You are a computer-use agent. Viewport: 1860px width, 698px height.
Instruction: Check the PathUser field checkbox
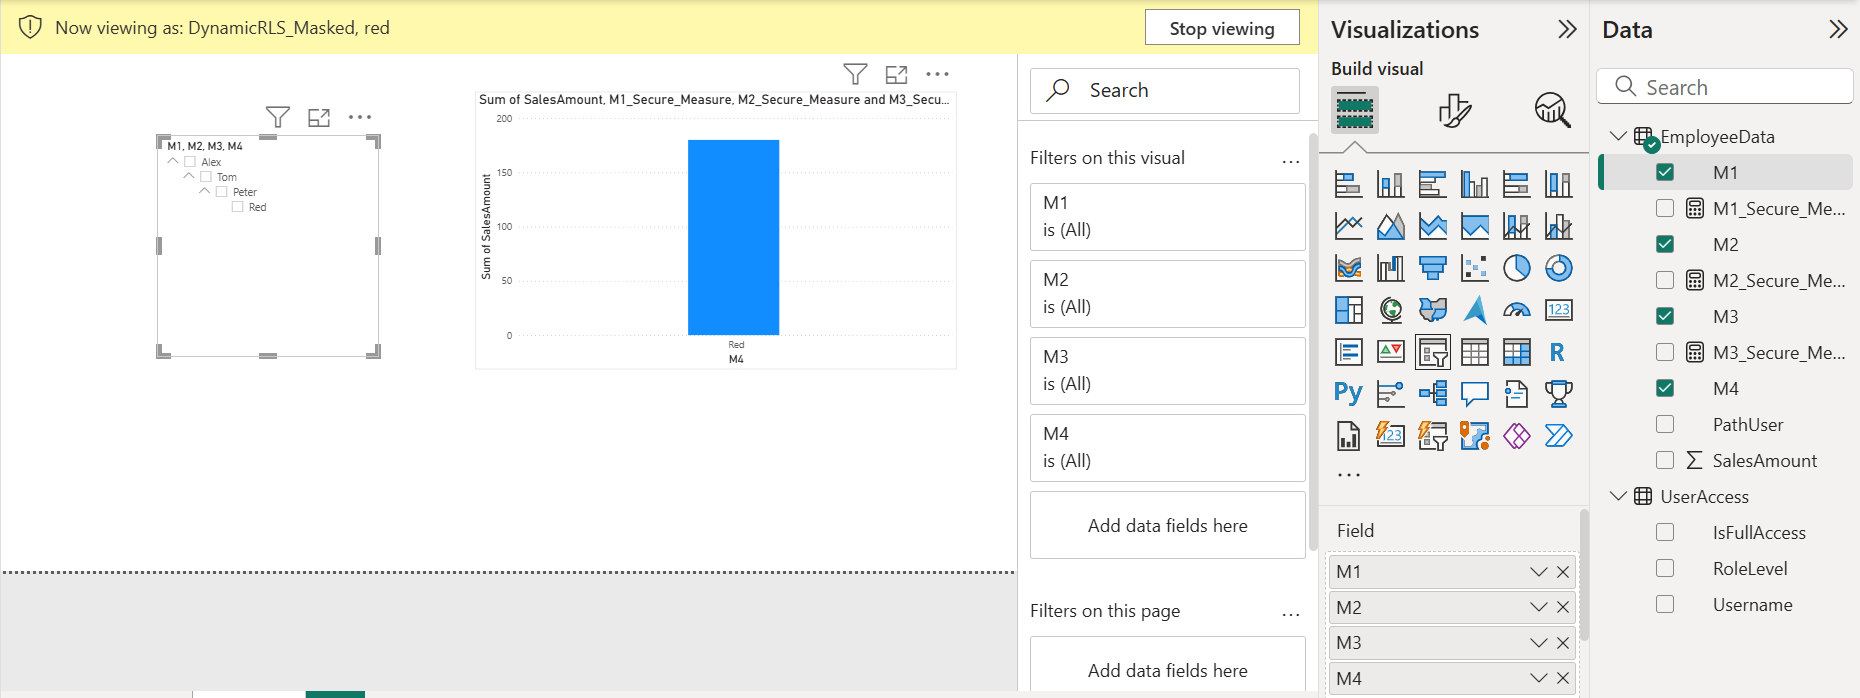point(1665,424)
